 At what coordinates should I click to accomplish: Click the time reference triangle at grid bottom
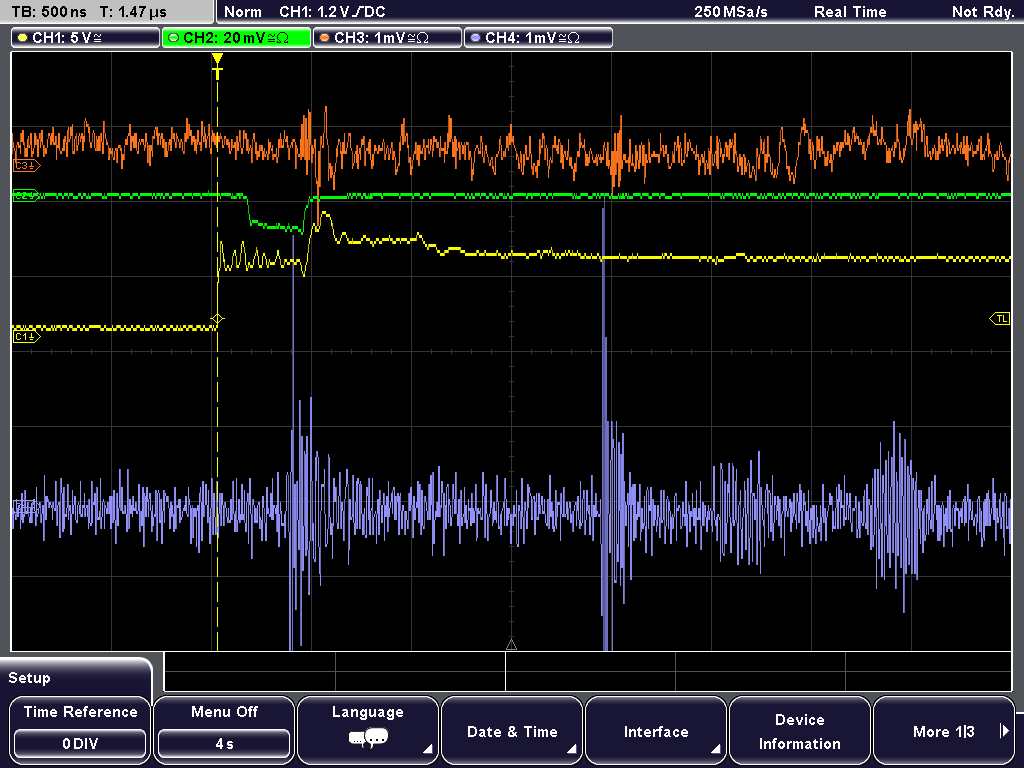click(511, 645)
